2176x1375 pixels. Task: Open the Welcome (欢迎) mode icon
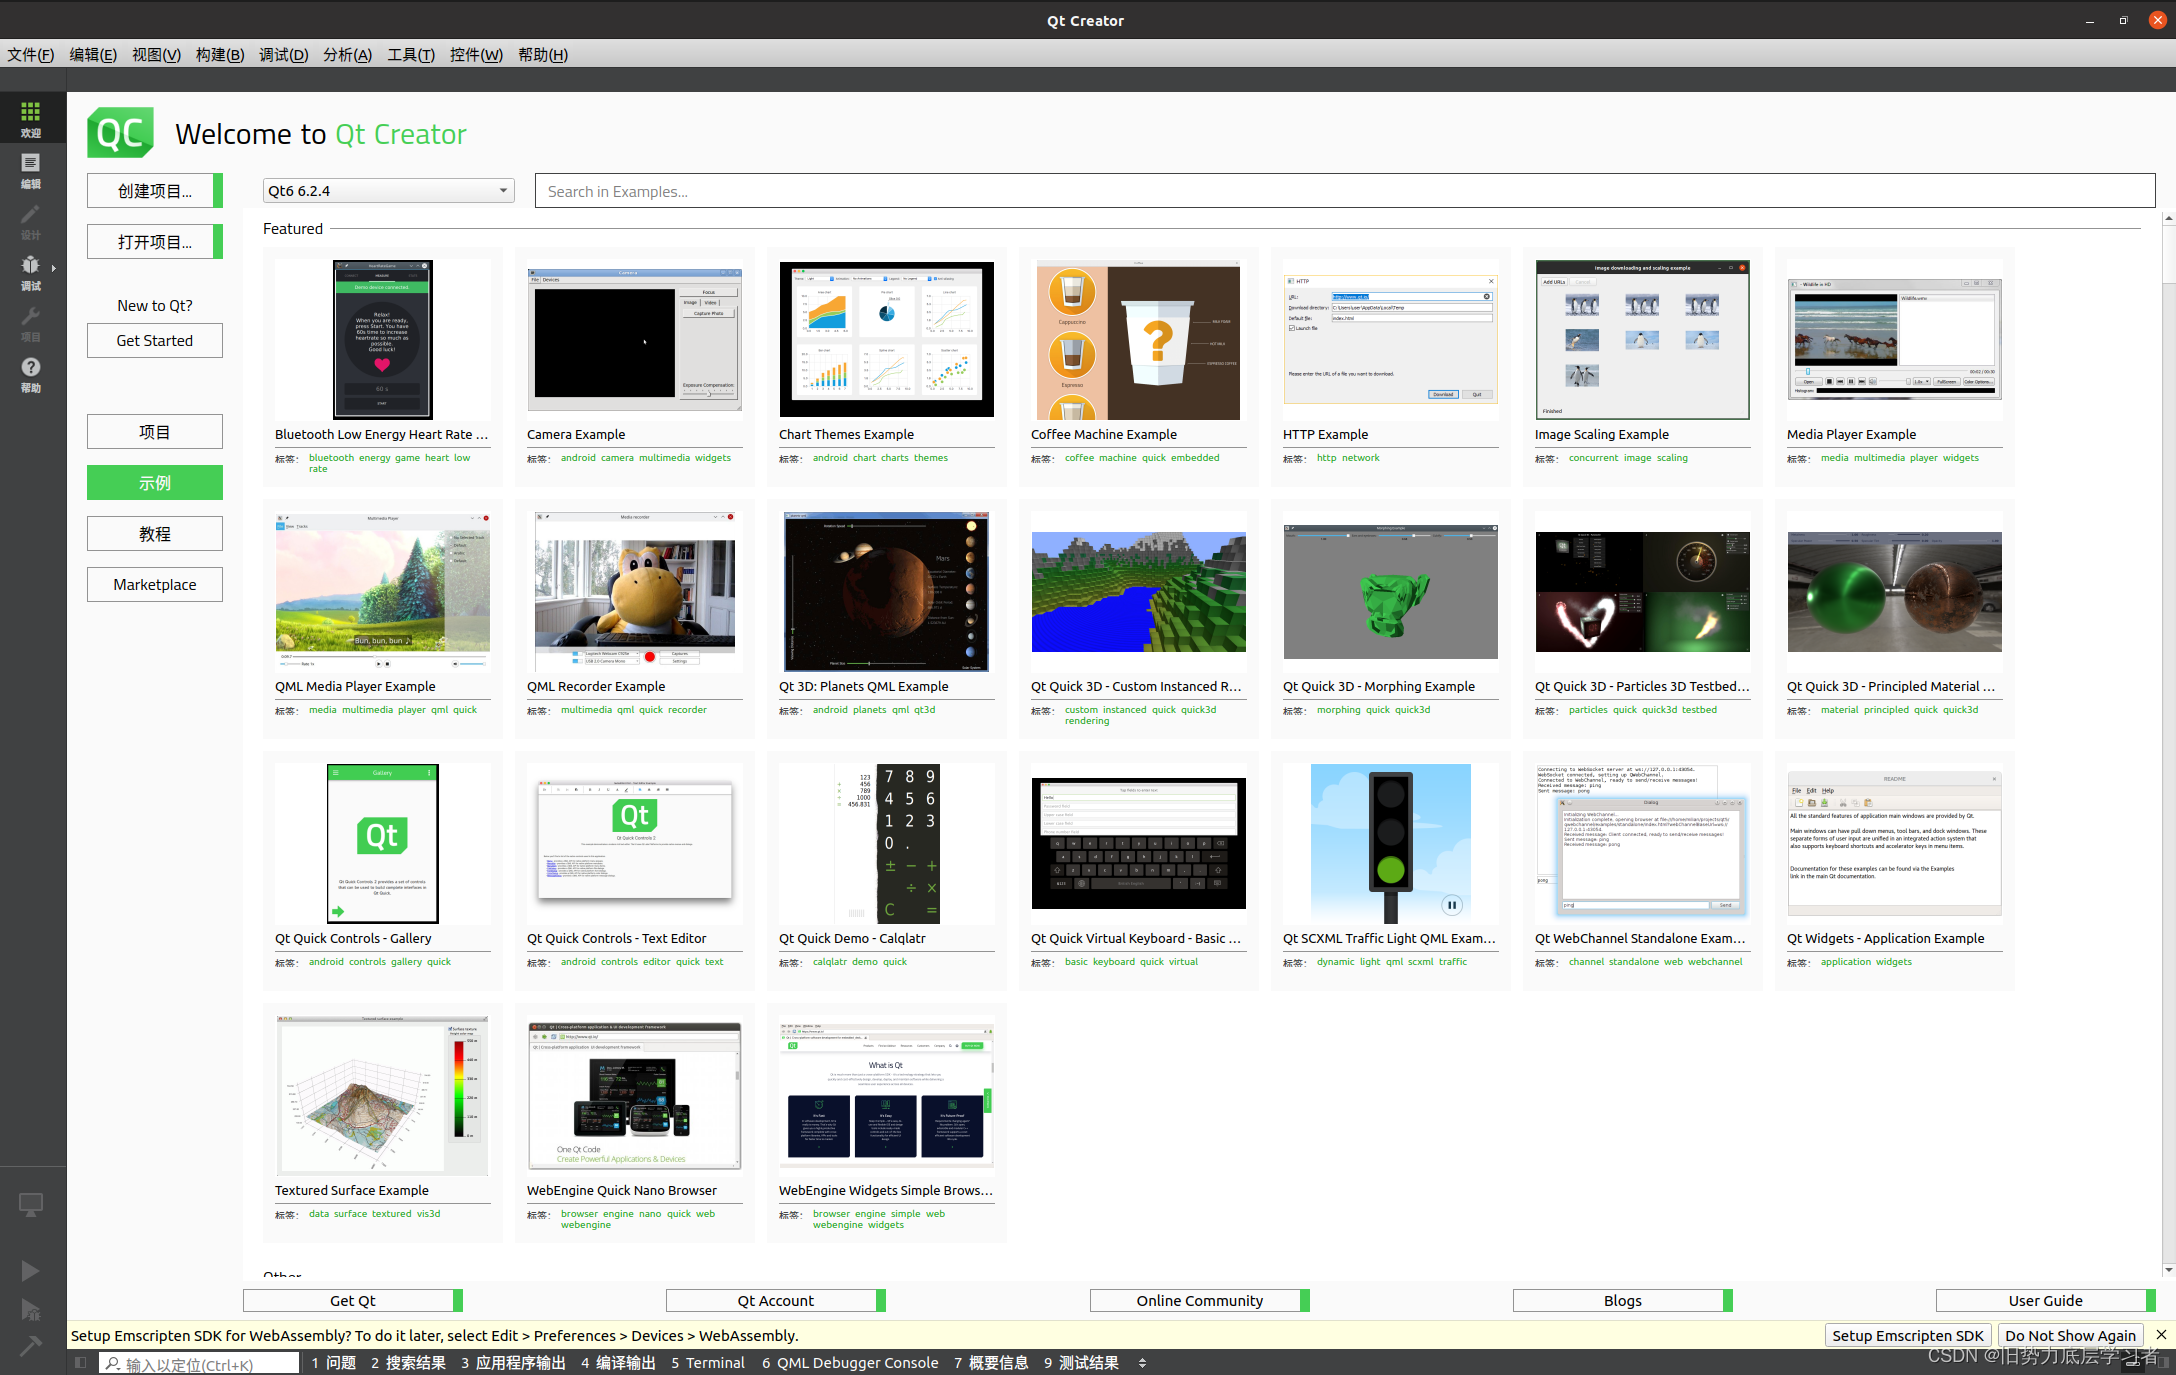31,118
